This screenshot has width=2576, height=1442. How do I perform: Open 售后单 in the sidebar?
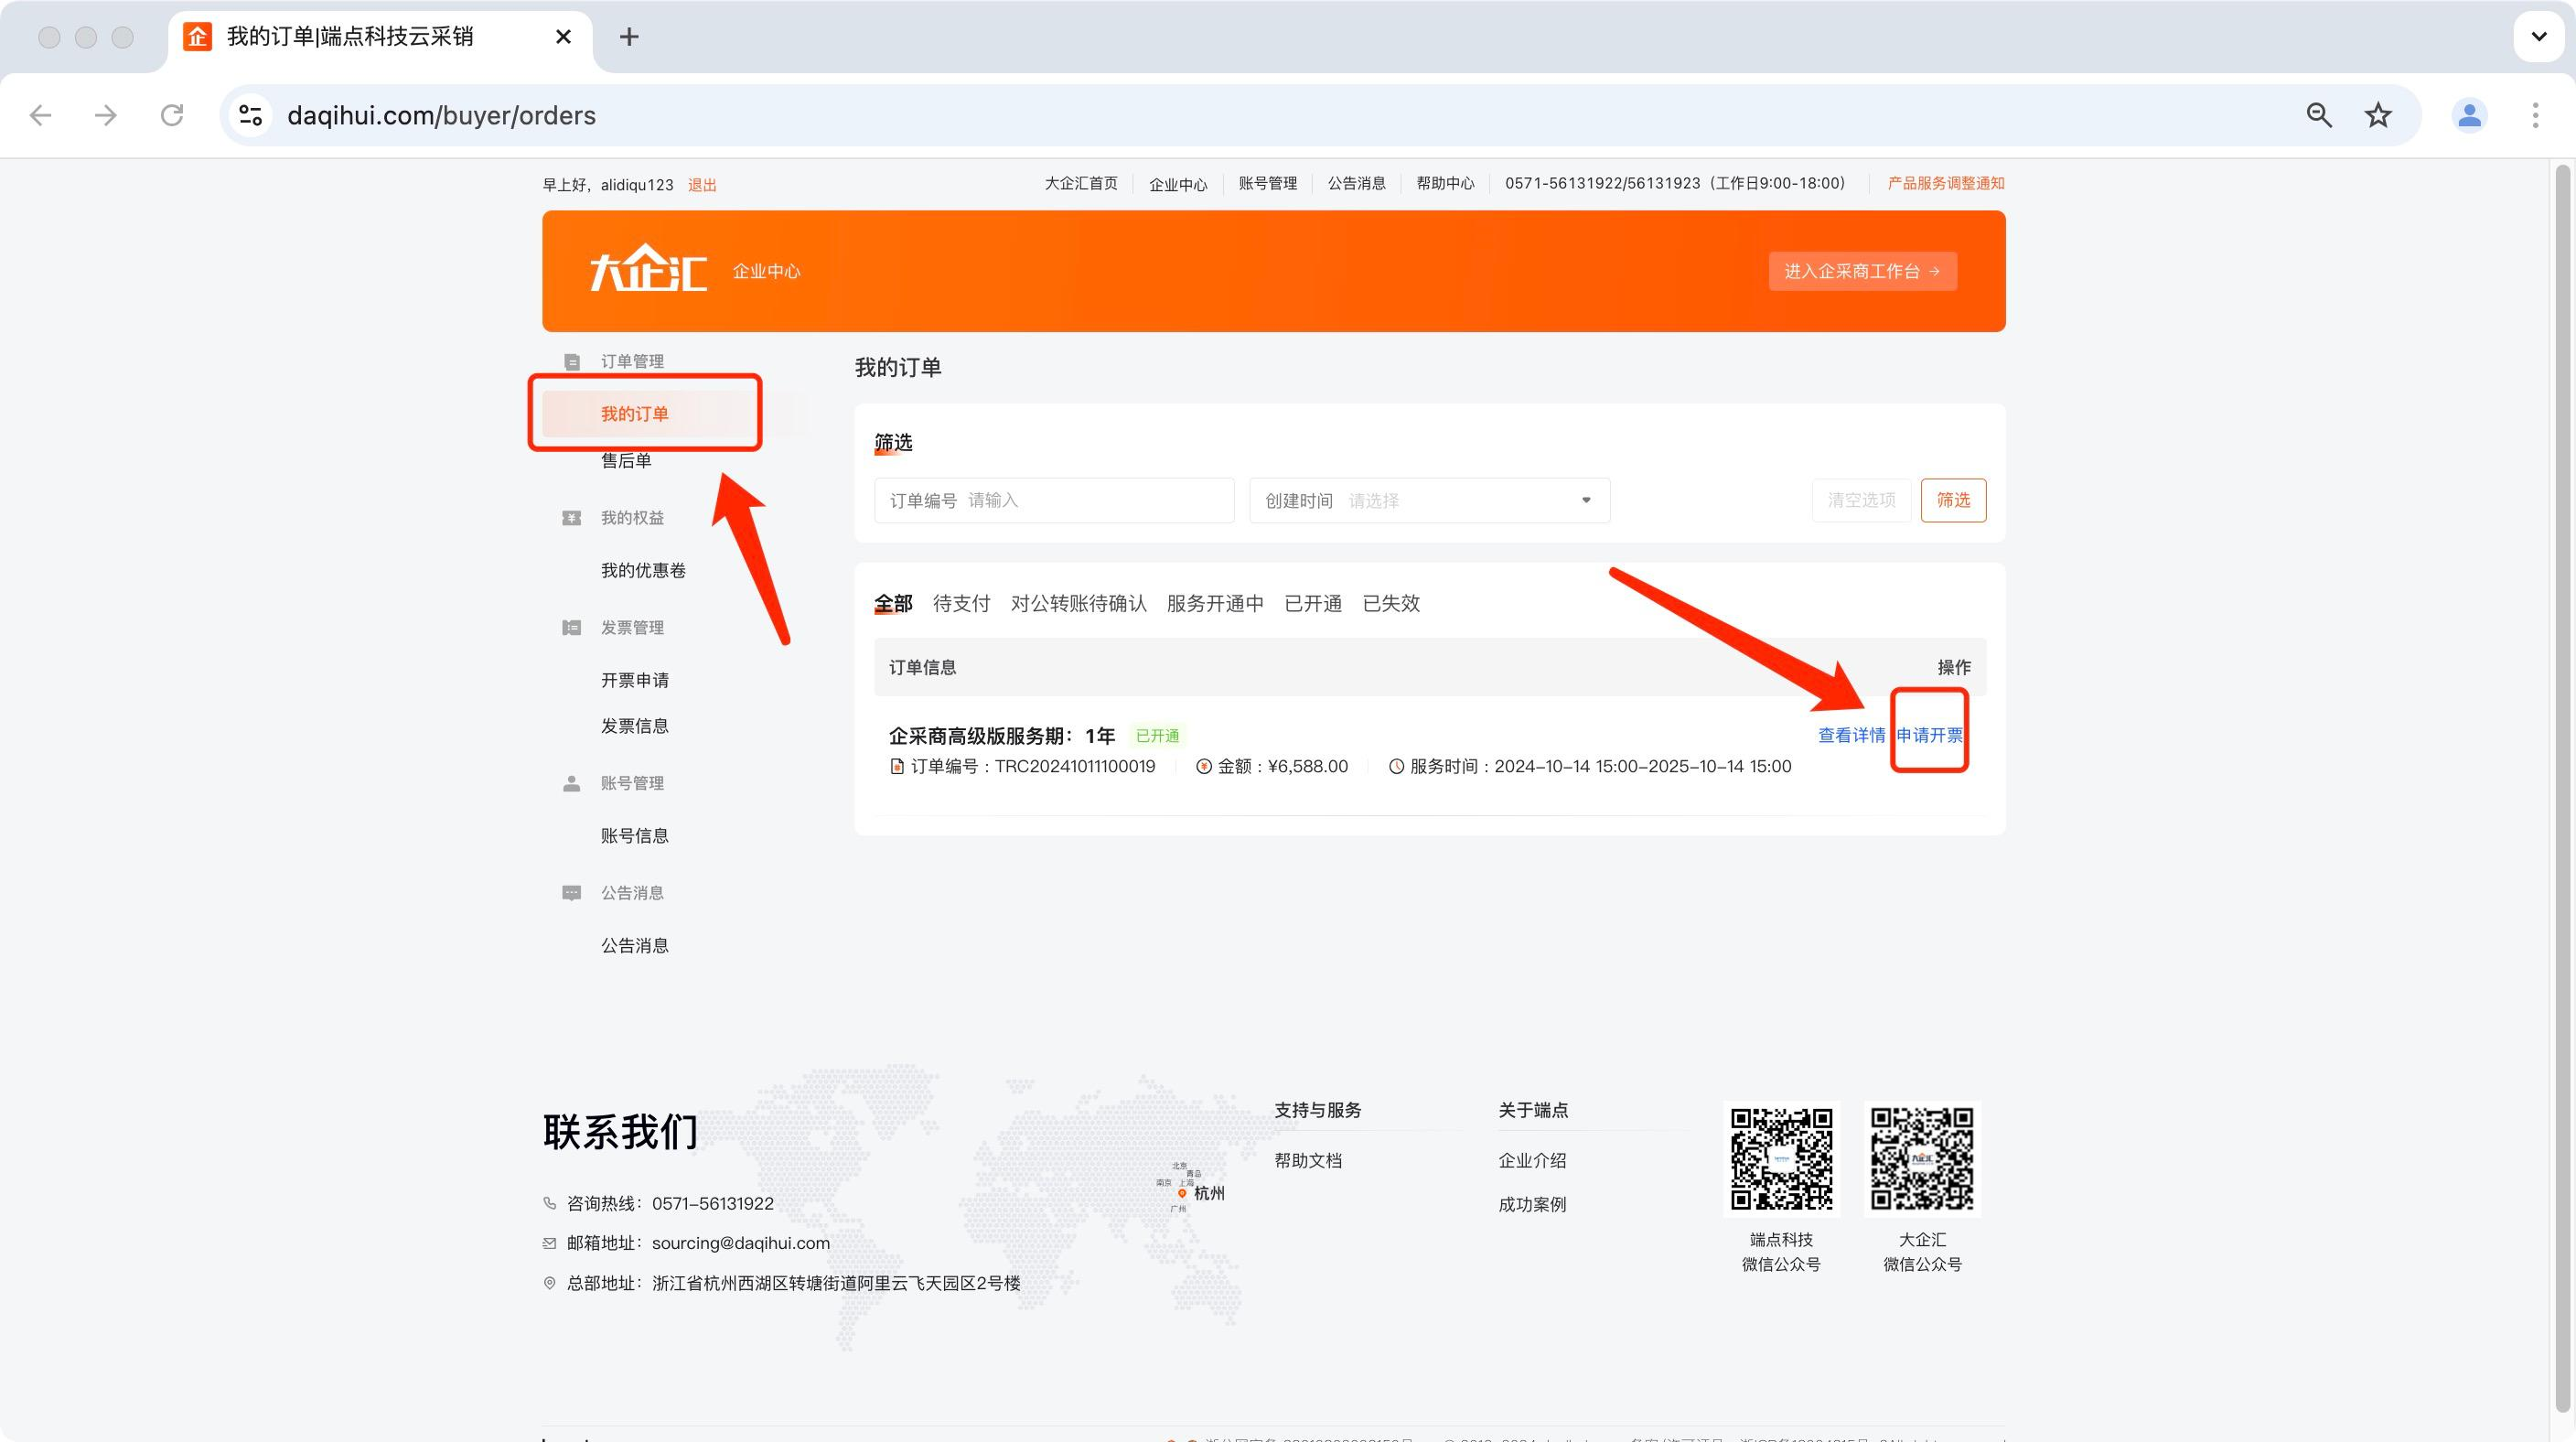[626, 461]
